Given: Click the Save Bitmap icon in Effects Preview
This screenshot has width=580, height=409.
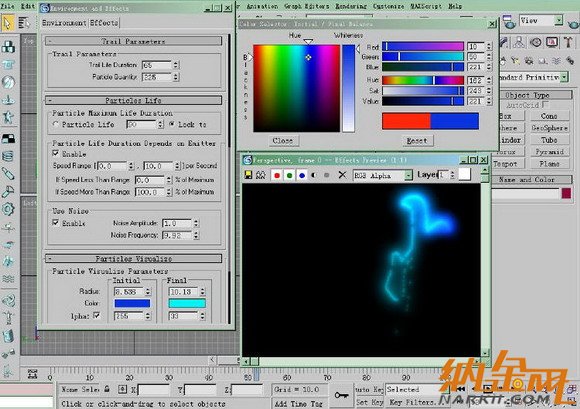Looking at the screenshot, I should 248,175.
